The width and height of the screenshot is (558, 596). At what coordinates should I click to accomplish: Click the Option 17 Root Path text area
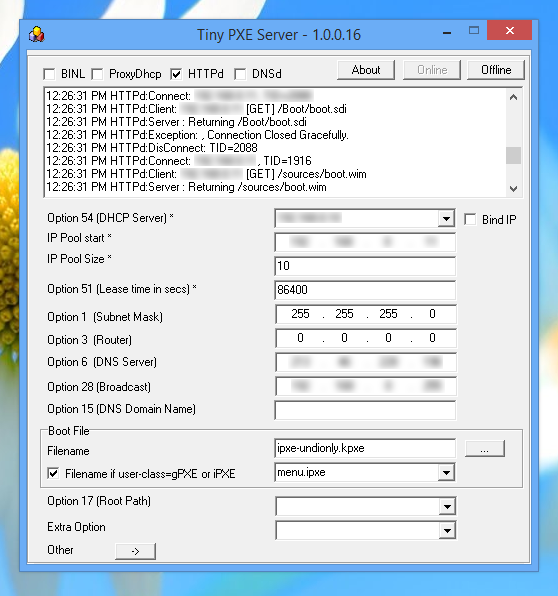(357, 506)
